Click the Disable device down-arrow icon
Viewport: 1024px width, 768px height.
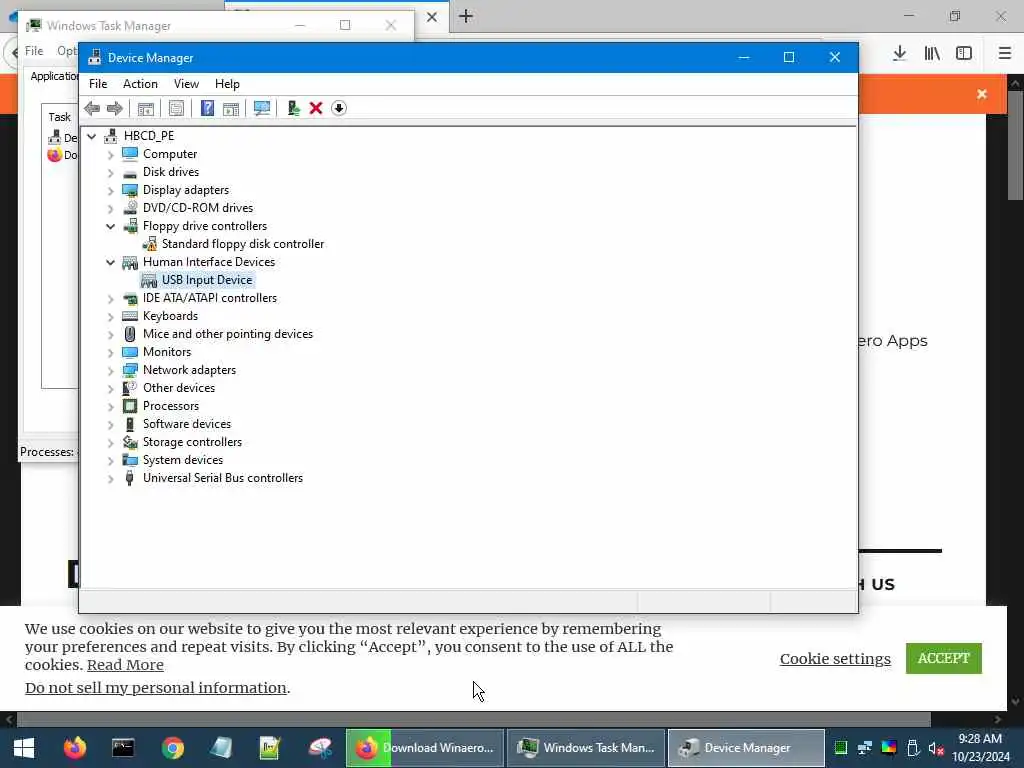tap(339, 108)
